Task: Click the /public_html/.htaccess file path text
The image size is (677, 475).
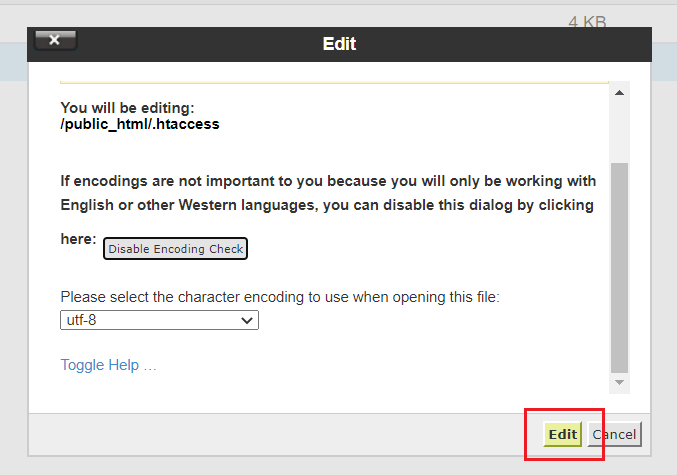Action: pyautogui.click(x=139, y=125)
